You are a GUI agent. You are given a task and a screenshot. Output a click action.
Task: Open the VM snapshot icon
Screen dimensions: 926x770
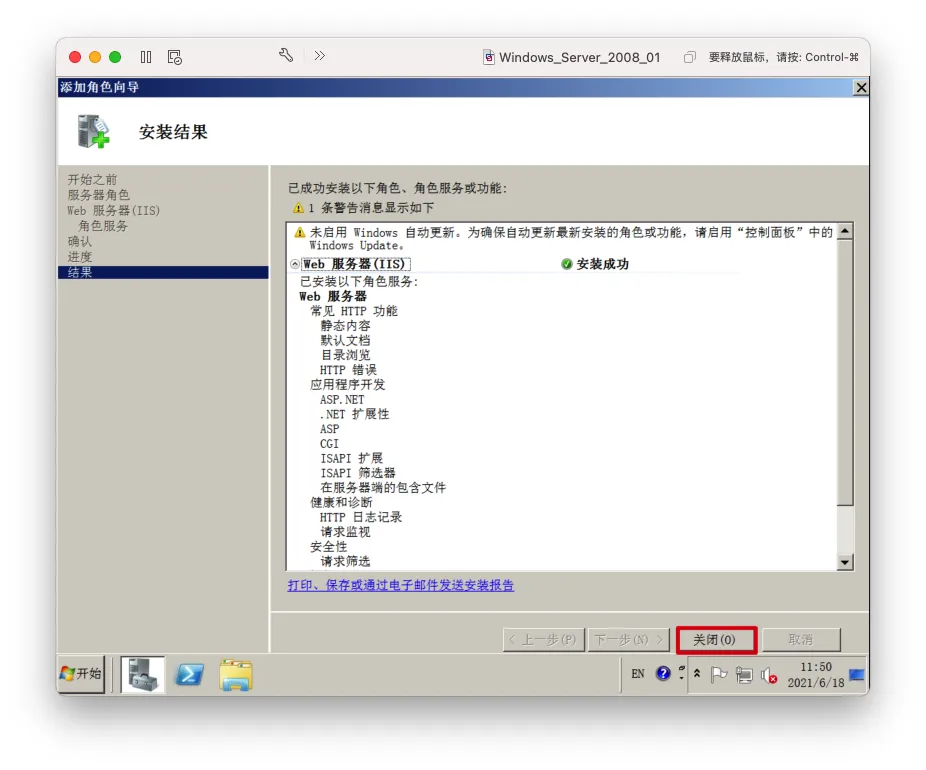point(175,57)
